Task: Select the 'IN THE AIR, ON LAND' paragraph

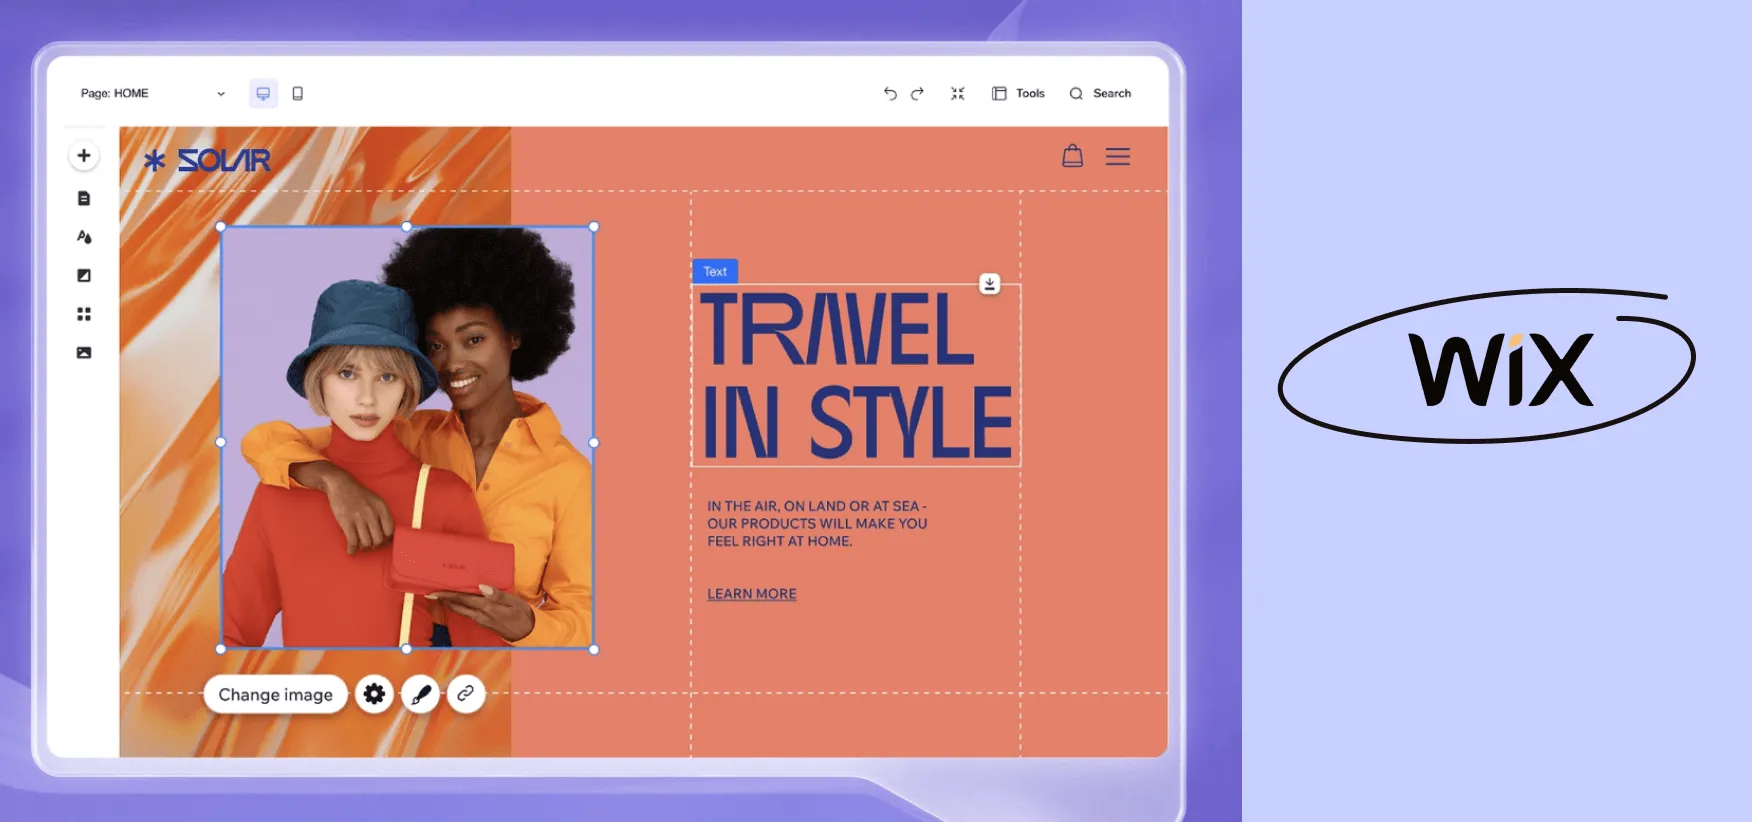Action: click(817, 524)
